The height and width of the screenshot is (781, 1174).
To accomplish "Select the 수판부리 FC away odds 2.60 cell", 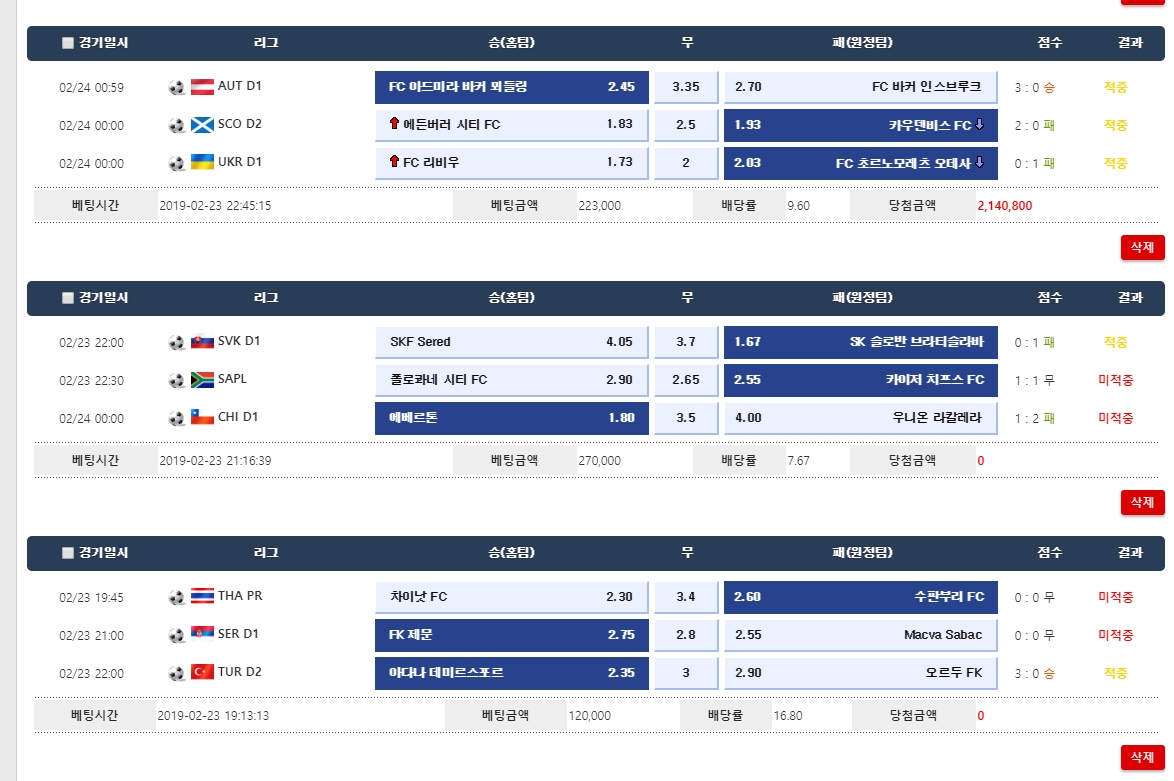I will [860, 597].
